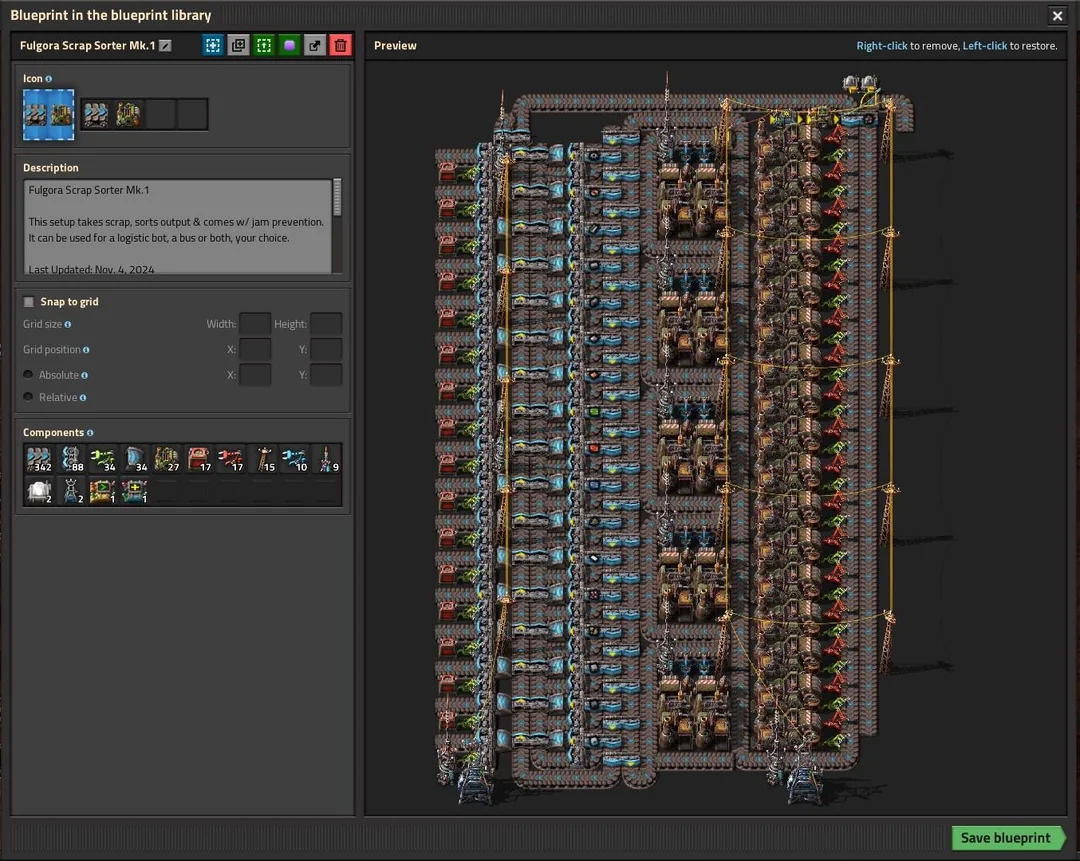Select the transport belt component showing 342

(x=39, y=459)
